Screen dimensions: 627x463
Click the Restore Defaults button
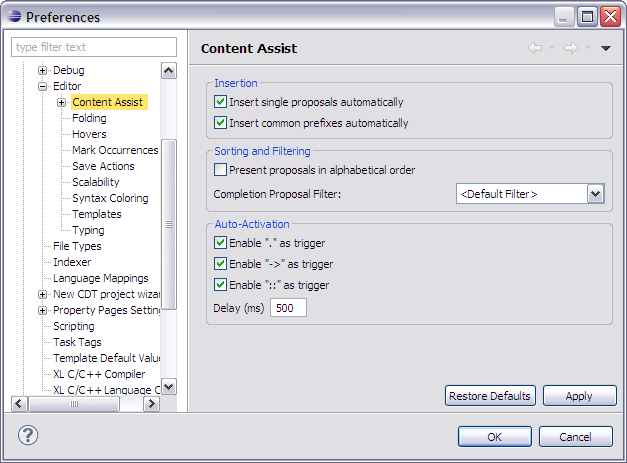pos(490,396)
